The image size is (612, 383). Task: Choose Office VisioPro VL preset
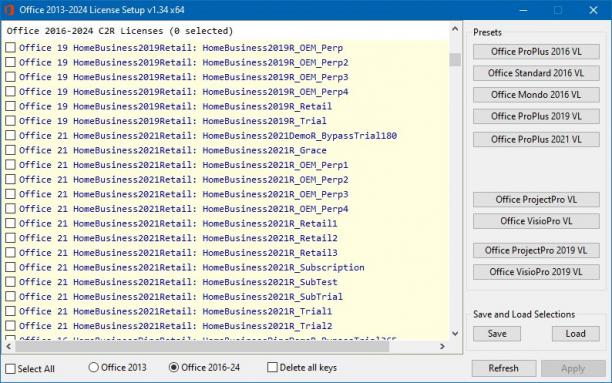(536, 221)
